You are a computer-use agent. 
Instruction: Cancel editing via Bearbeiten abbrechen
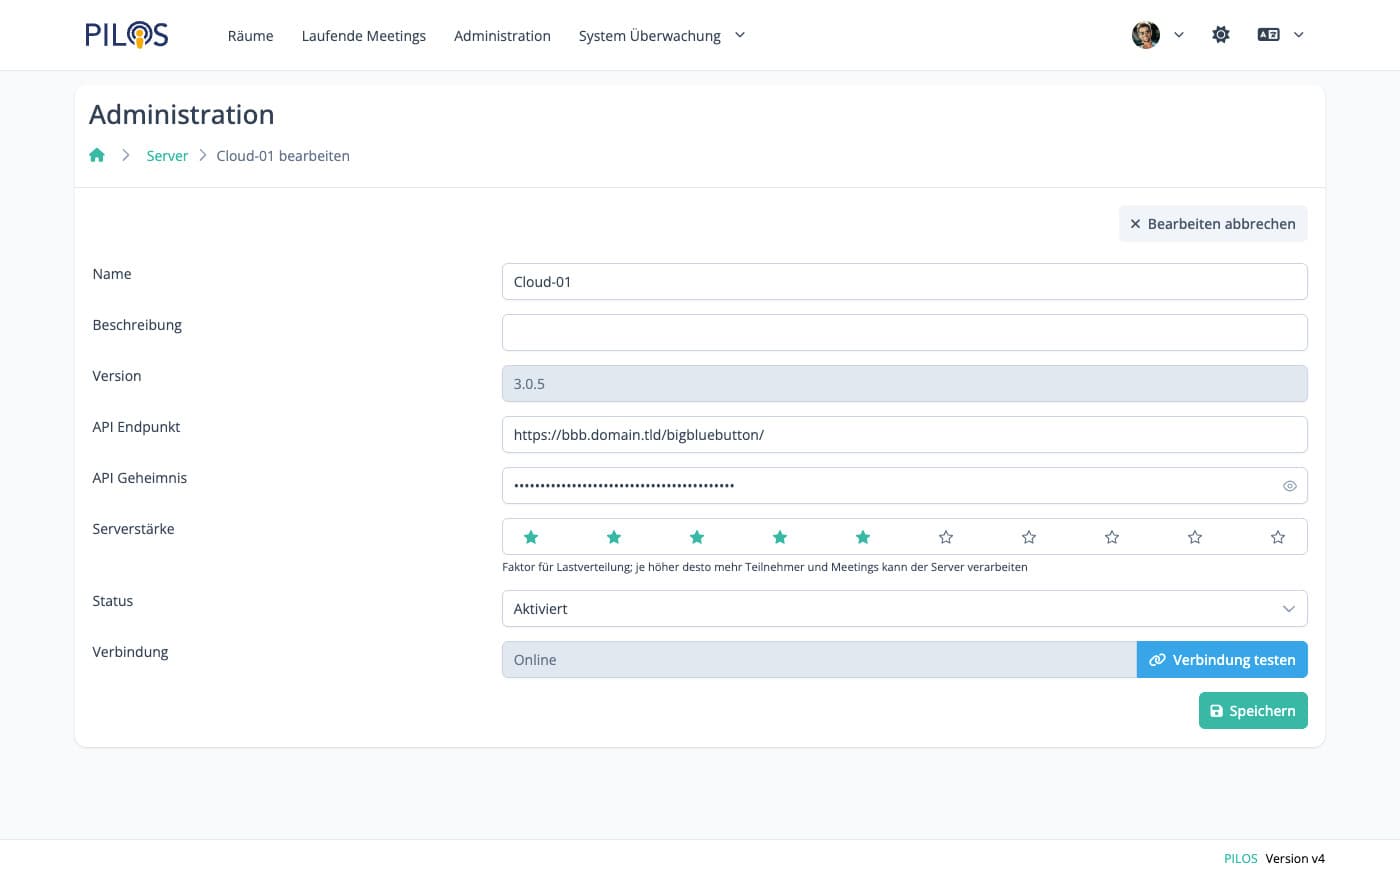[x=1212, y=224]
